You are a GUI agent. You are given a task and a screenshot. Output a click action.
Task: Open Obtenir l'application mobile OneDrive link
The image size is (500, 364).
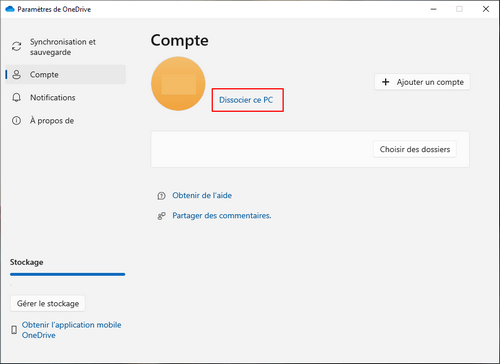pyautogui.click(x=71, y=330)
